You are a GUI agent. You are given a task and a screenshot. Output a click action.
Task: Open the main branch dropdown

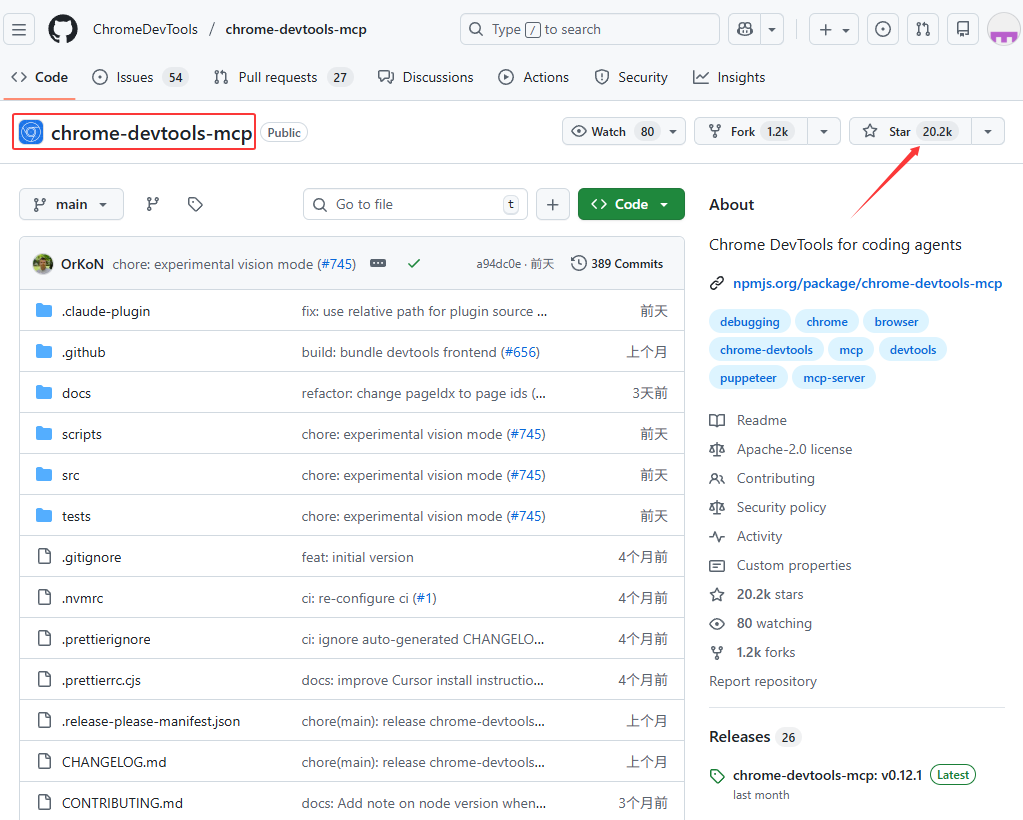click(x=71, y=204)
